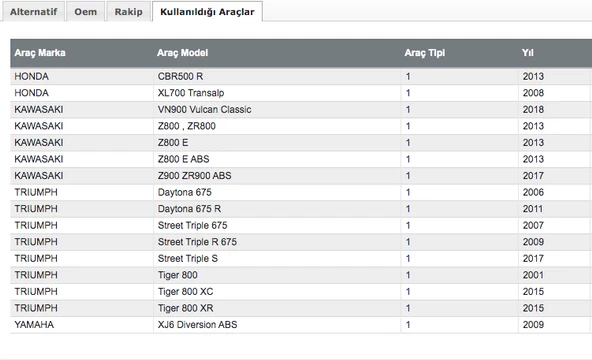Click the Yıl column header
The width and height of the screenshot is (592, 360).
pos(528,53)
